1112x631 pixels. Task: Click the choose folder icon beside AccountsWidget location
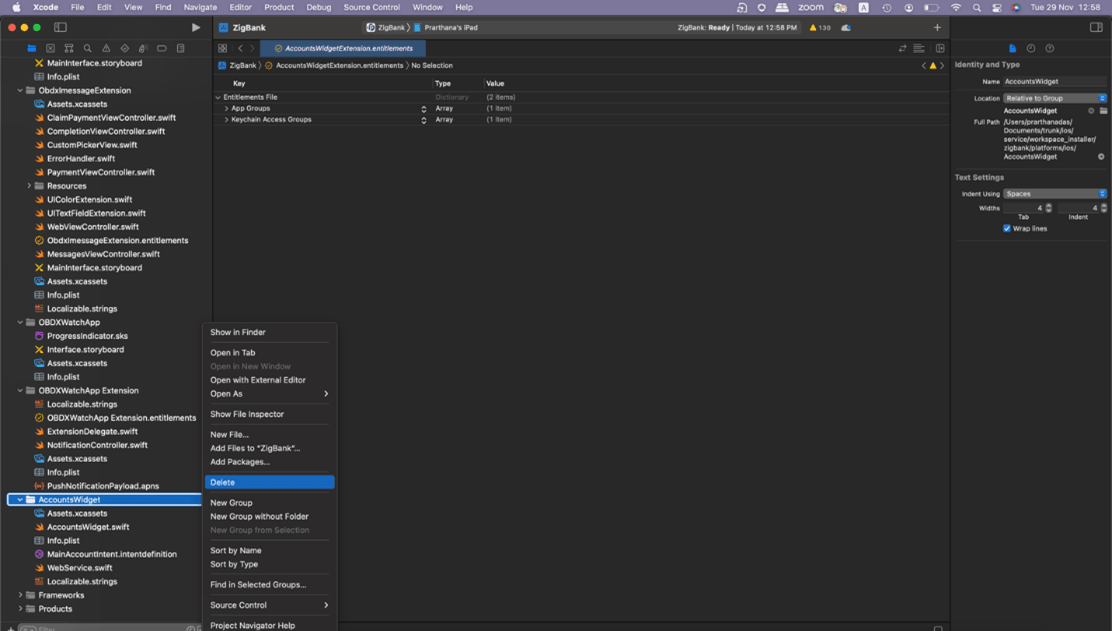click(1103, 111)
